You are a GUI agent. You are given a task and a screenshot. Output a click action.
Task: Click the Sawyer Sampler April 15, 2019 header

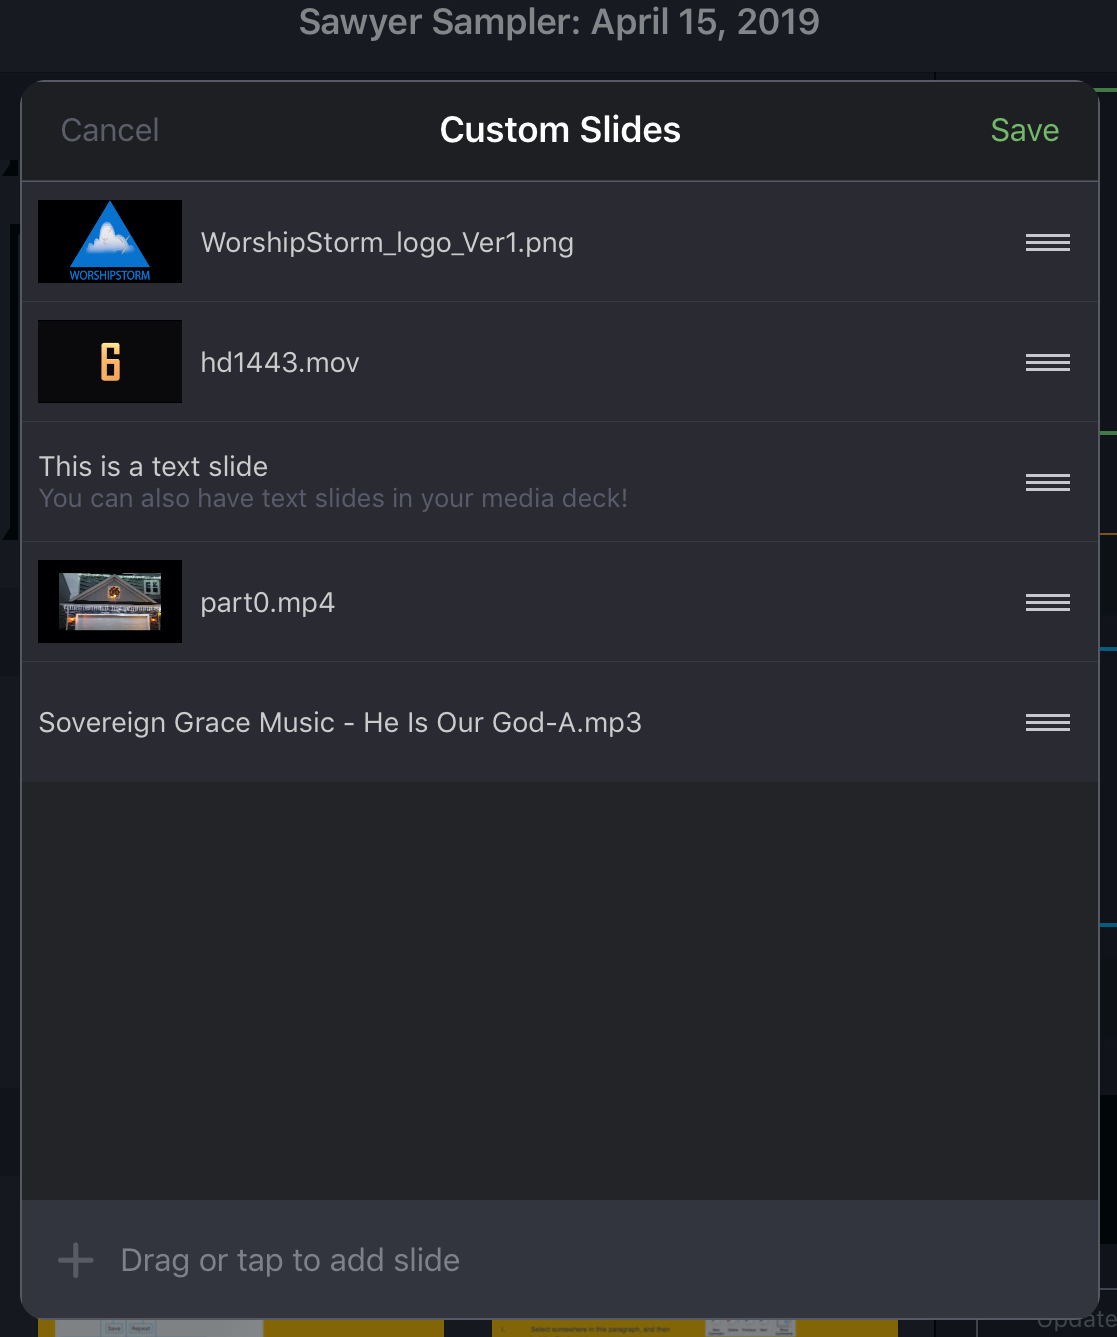[x=559, y=21]
